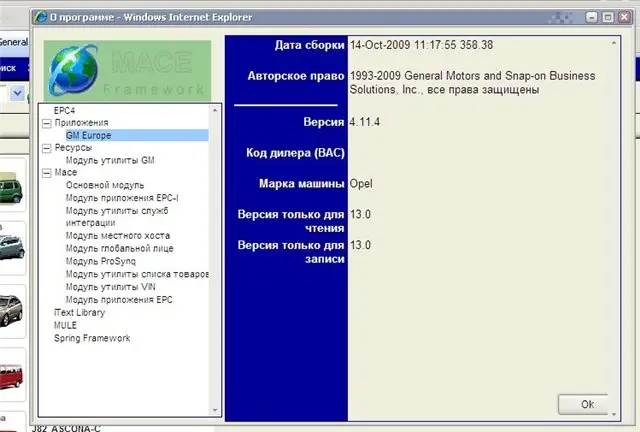Screen dimensions: 640x432
Task: Click the Opel make value
Action: pos(361,184)
